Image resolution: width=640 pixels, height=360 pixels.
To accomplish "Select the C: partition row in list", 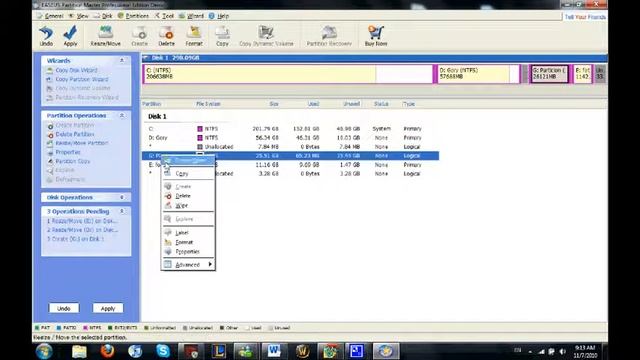I will pyautogui.click(x=290, y=129).
